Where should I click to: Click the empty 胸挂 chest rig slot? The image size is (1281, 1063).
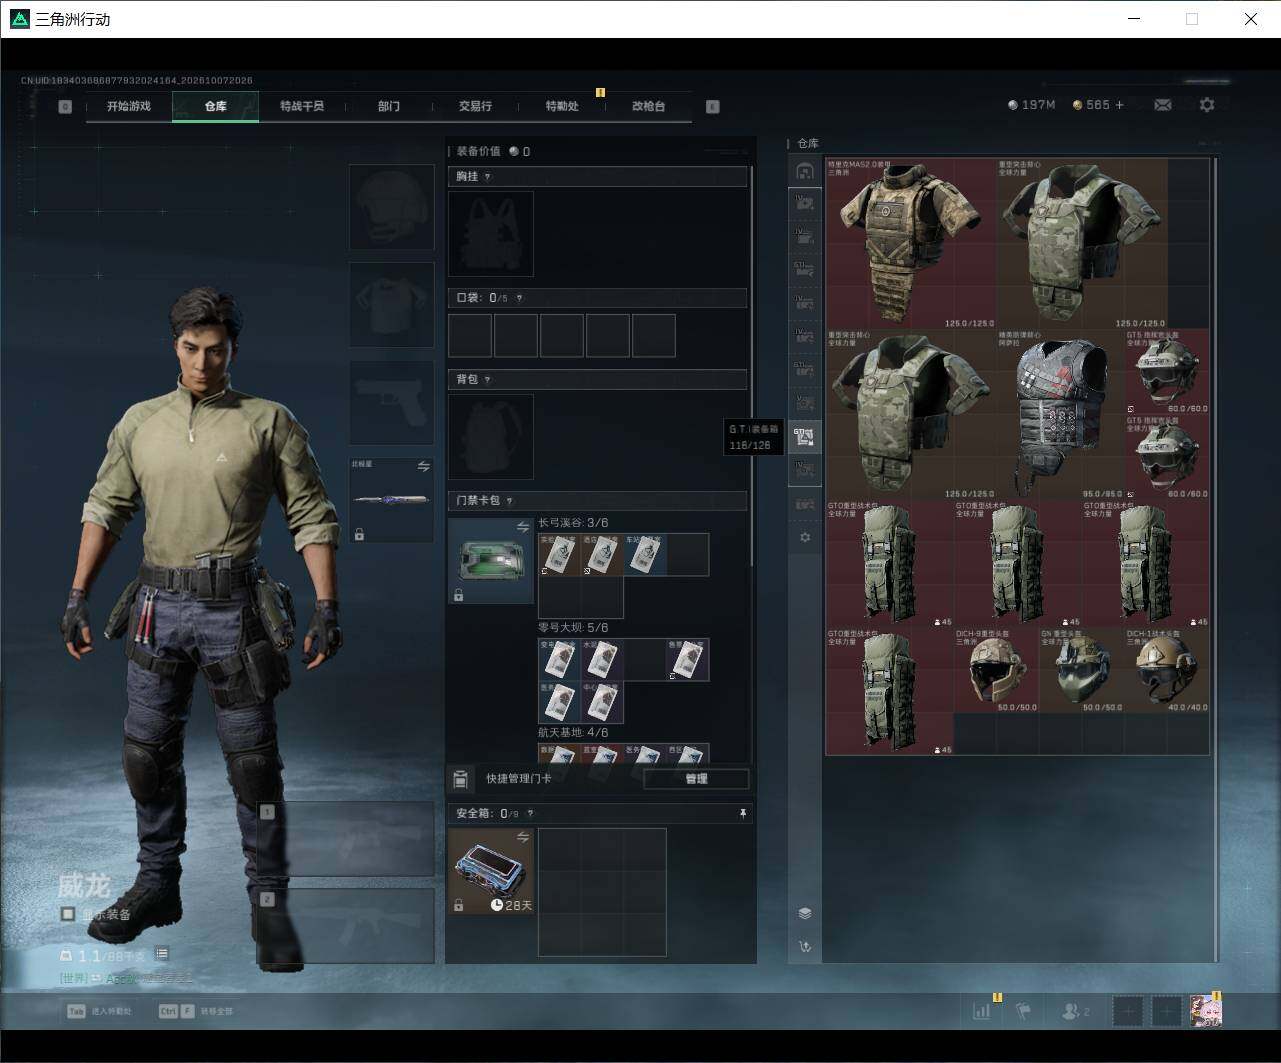pos(491,234)
